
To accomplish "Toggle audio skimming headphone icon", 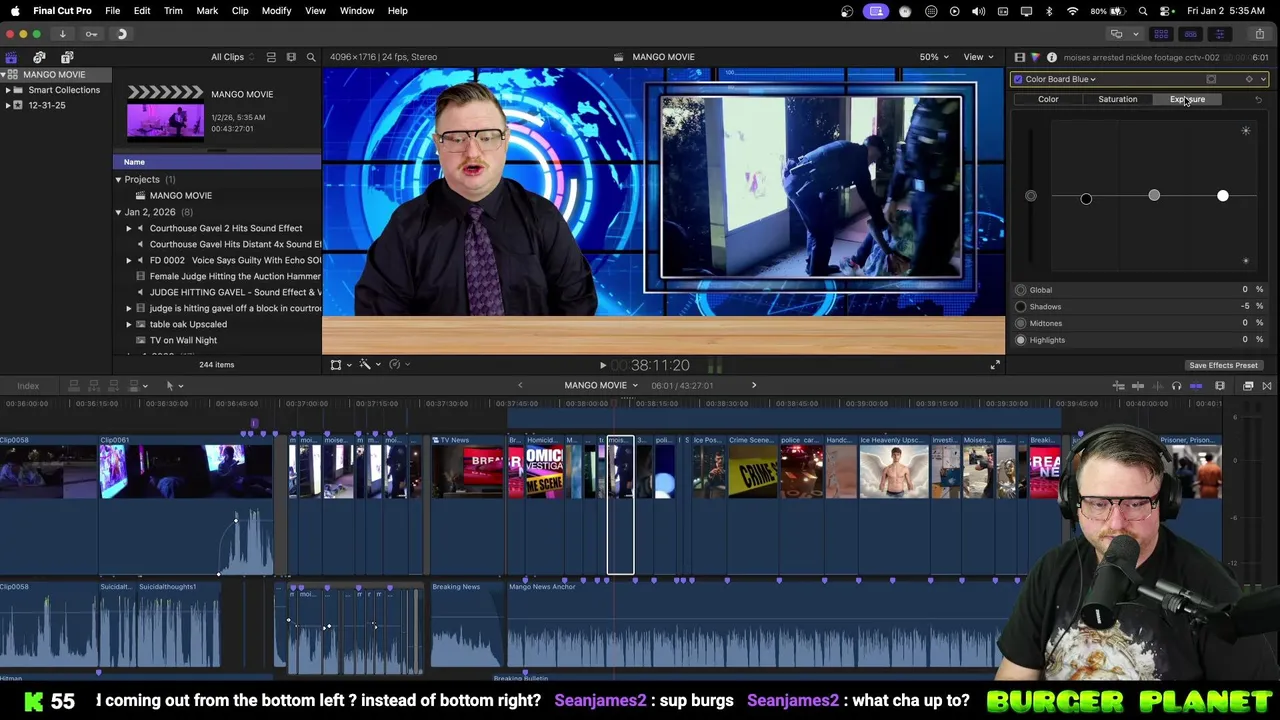I will point(1176,386).
